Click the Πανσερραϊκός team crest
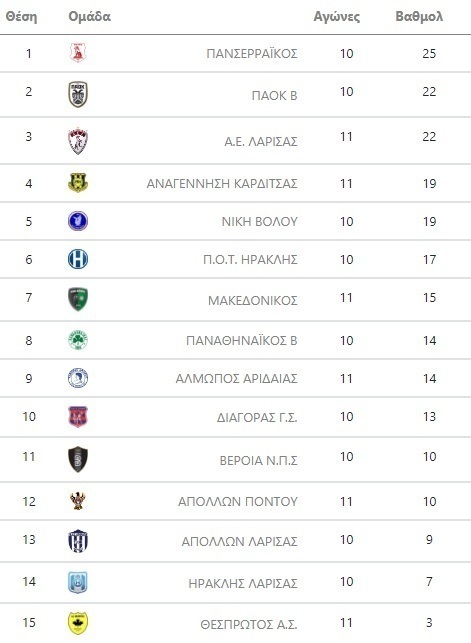 coord(77,53)
